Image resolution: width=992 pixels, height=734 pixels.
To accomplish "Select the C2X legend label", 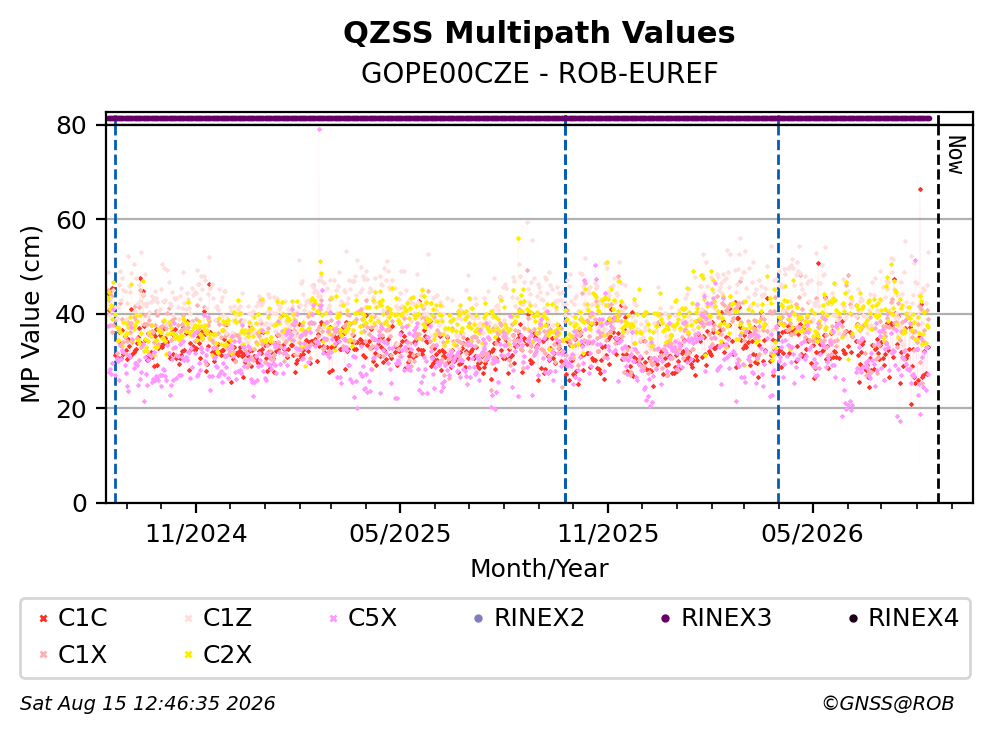I will 227,654.
